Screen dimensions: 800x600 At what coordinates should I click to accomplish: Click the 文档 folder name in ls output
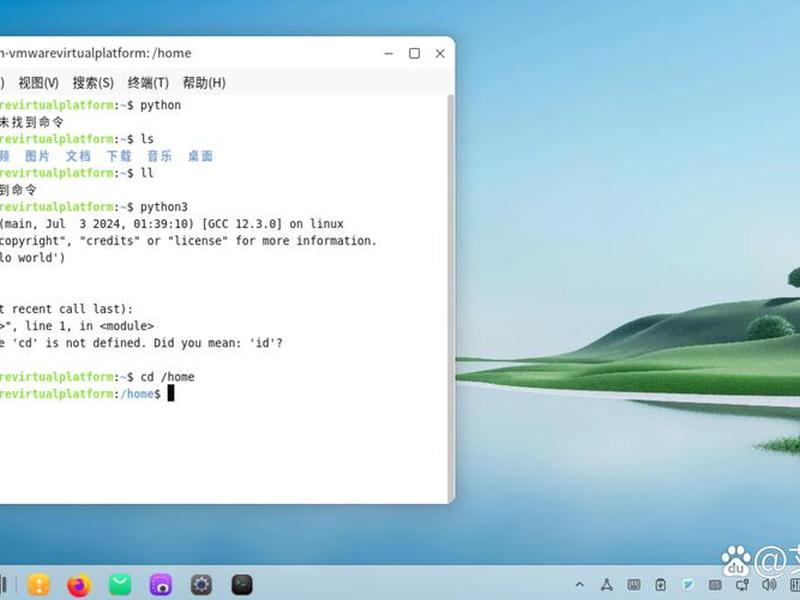[x=78, y=156]
